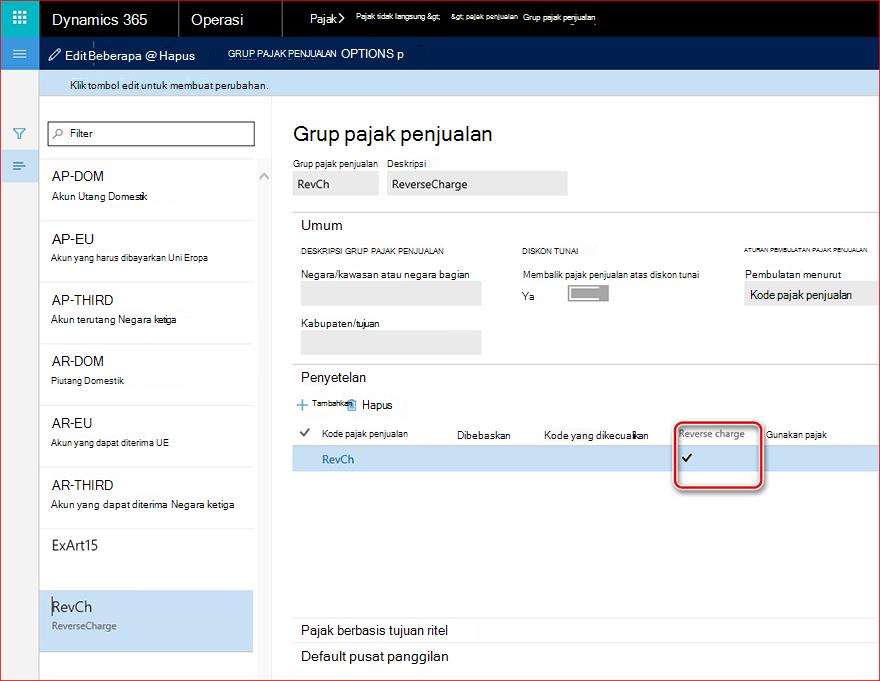The height and width of the screenshot is (681, 880).
Task: Click the Hapus trash icon in Penyetelan
Action: 351,405
